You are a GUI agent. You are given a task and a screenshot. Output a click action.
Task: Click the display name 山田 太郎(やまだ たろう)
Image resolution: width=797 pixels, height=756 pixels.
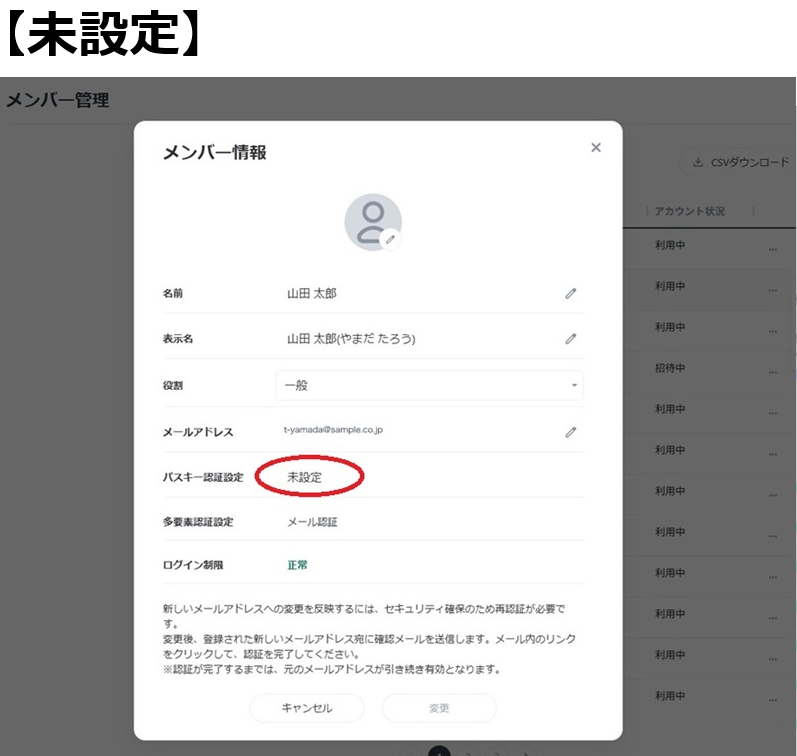click(351, 339)
